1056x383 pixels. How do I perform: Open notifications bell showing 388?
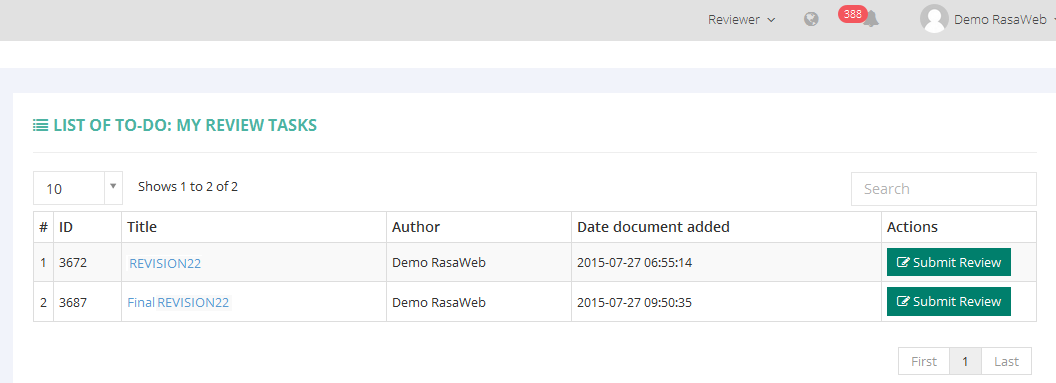point(871,20)
